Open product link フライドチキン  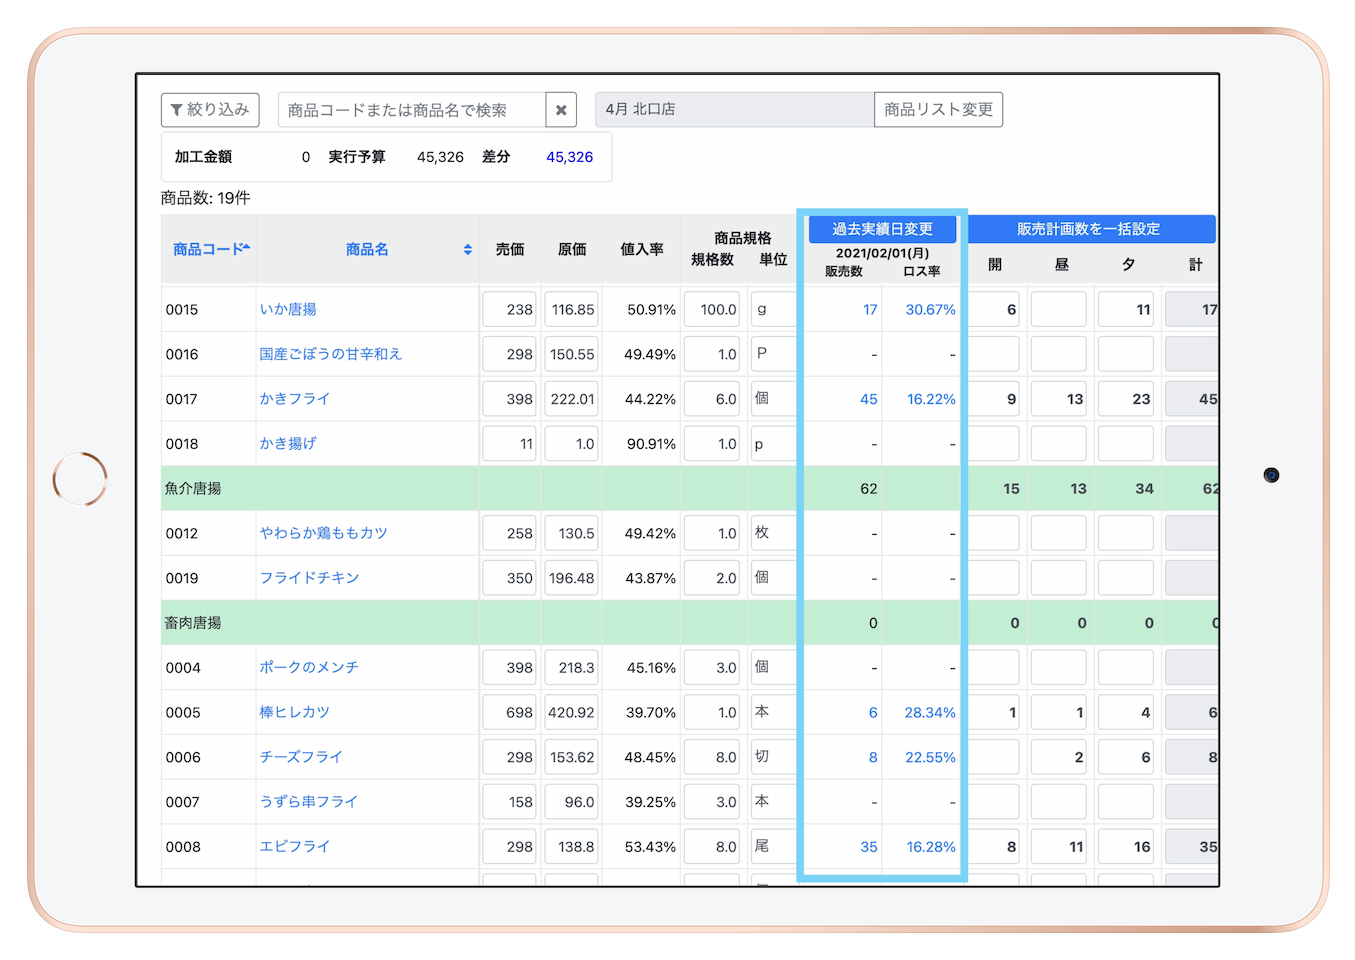309,578
